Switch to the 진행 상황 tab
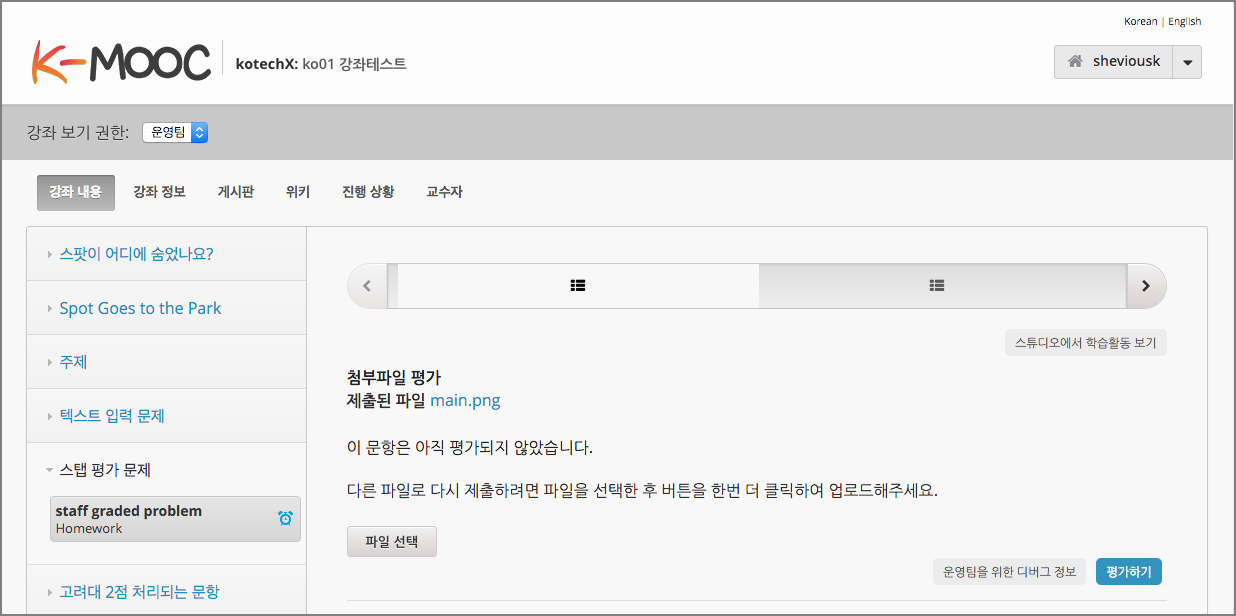1236x616 pixels. 368,192
